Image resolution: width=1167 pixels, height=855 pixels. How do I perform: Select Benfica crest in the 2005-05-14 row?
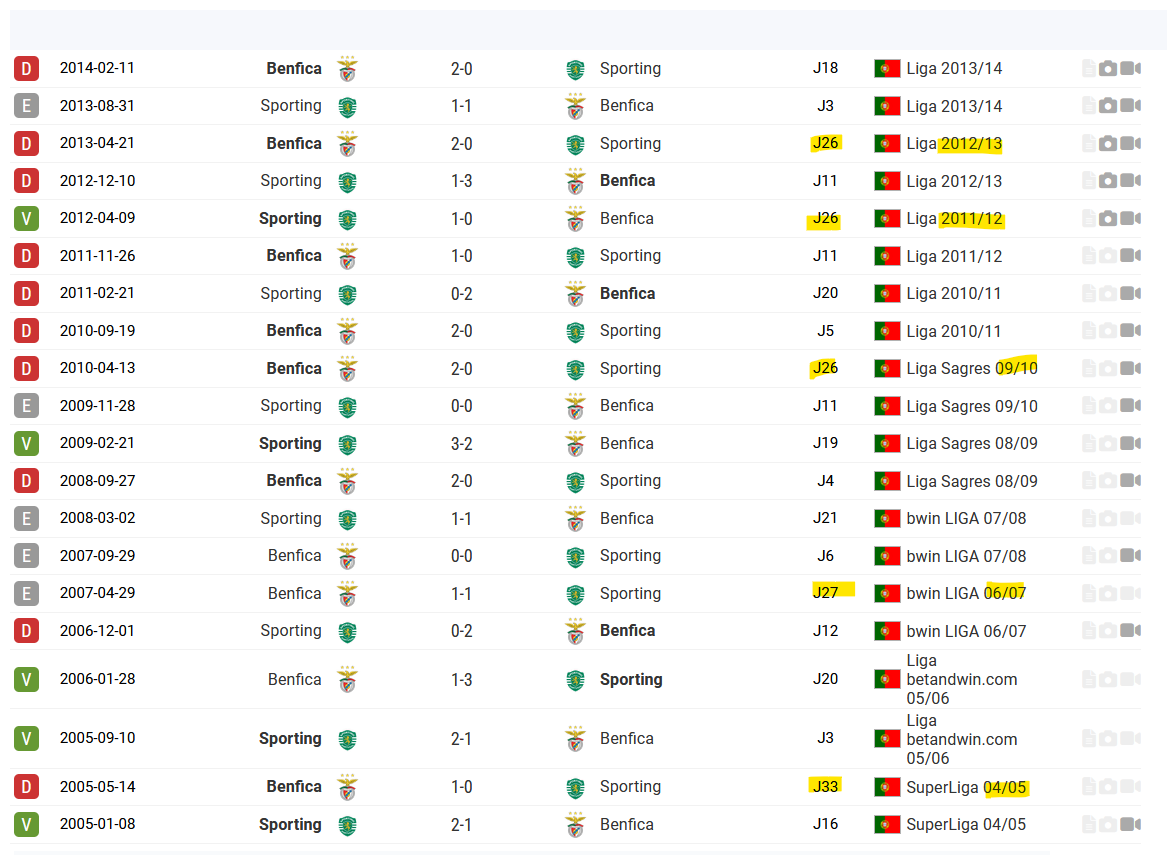click(x=348, y=787)
